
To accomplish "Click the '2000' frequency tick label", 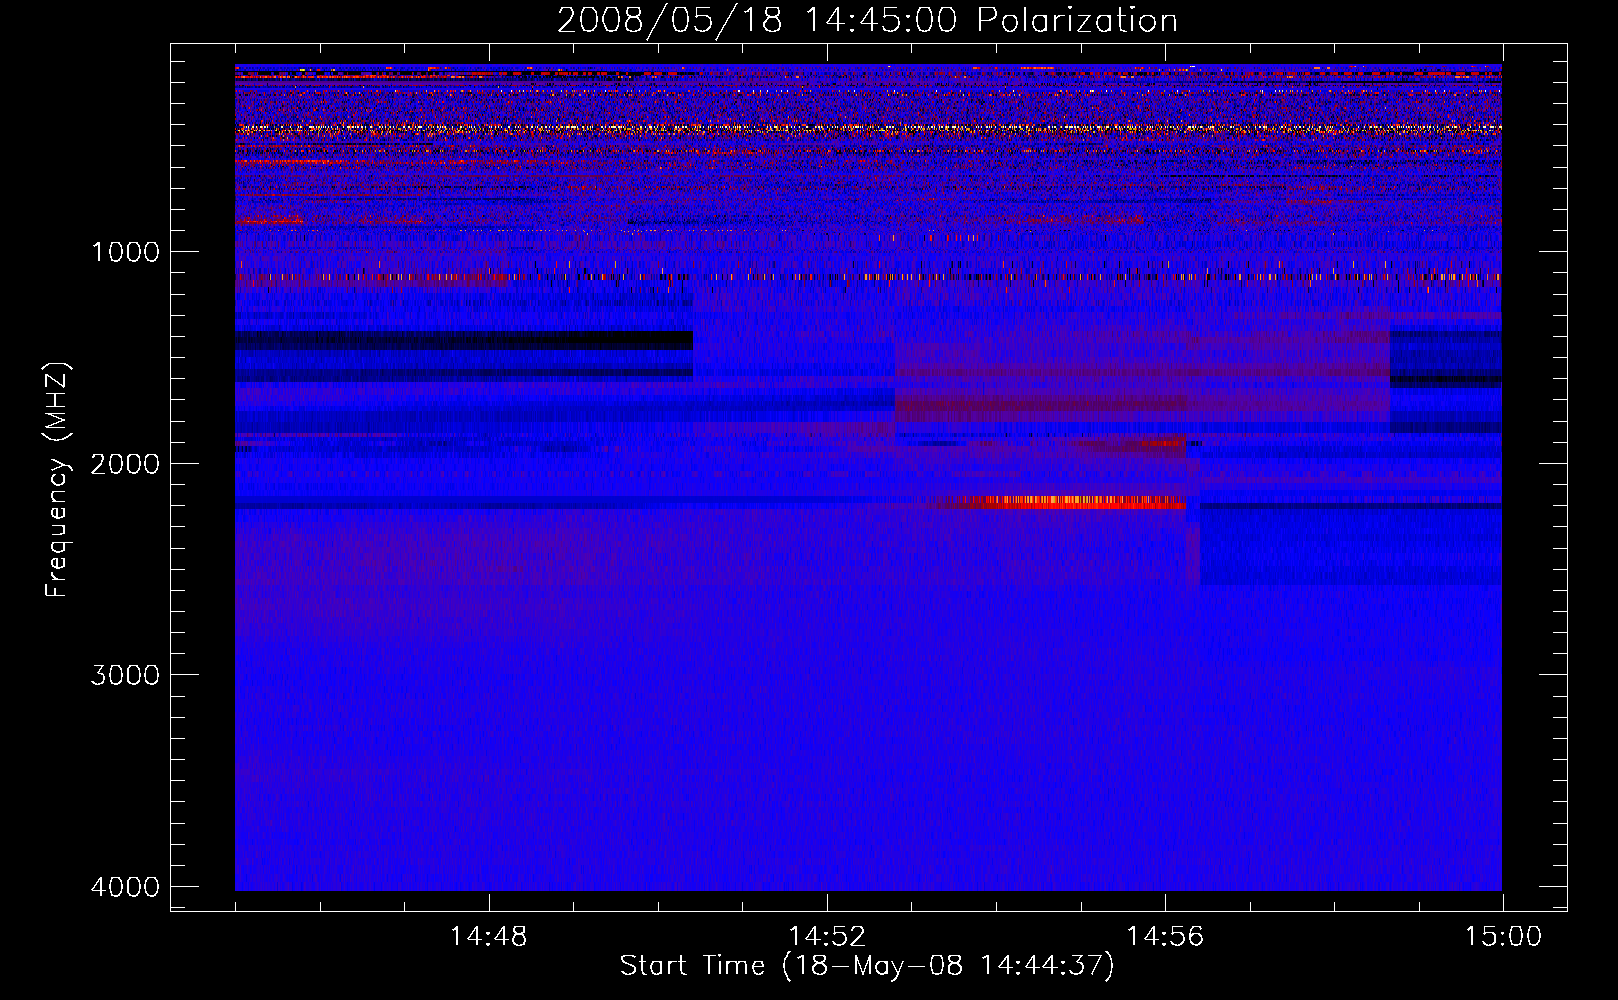I will [125, 463].
